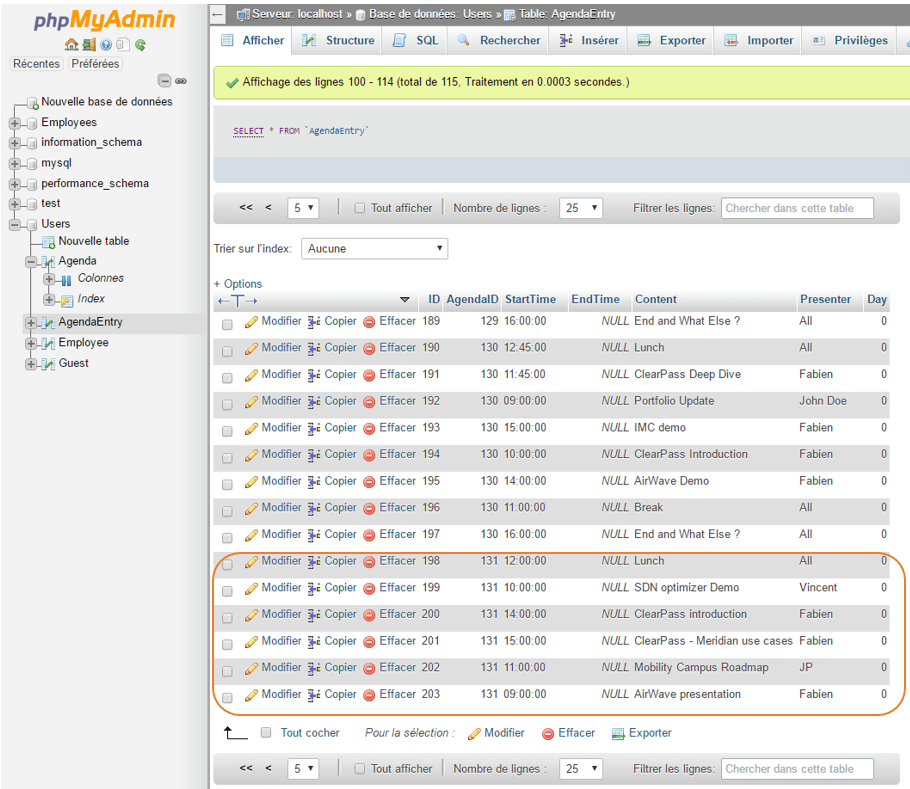Click the Récentes button in sidebar
The width and height of the screenshot is (910, 789).
(36, 64)
